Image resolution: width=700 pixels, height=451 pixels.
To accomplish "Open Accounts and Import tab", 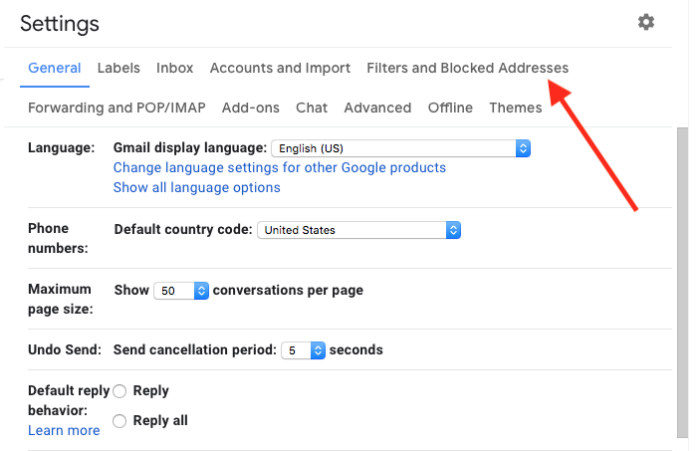I will pos(280,68).
